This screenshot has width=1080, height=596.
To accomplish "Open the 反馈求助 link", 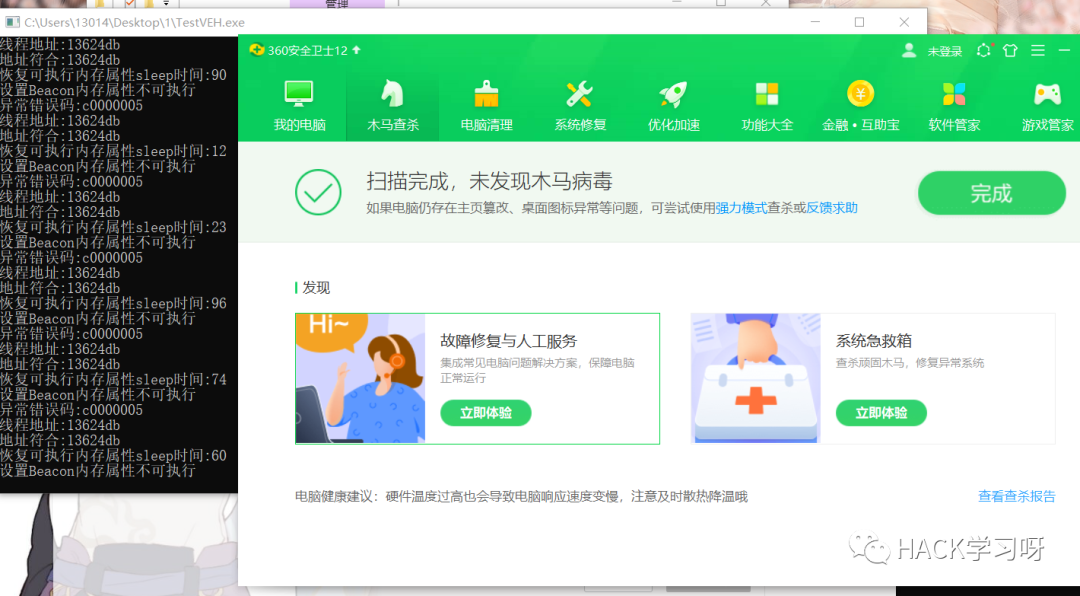I will (x=832, y=207).
